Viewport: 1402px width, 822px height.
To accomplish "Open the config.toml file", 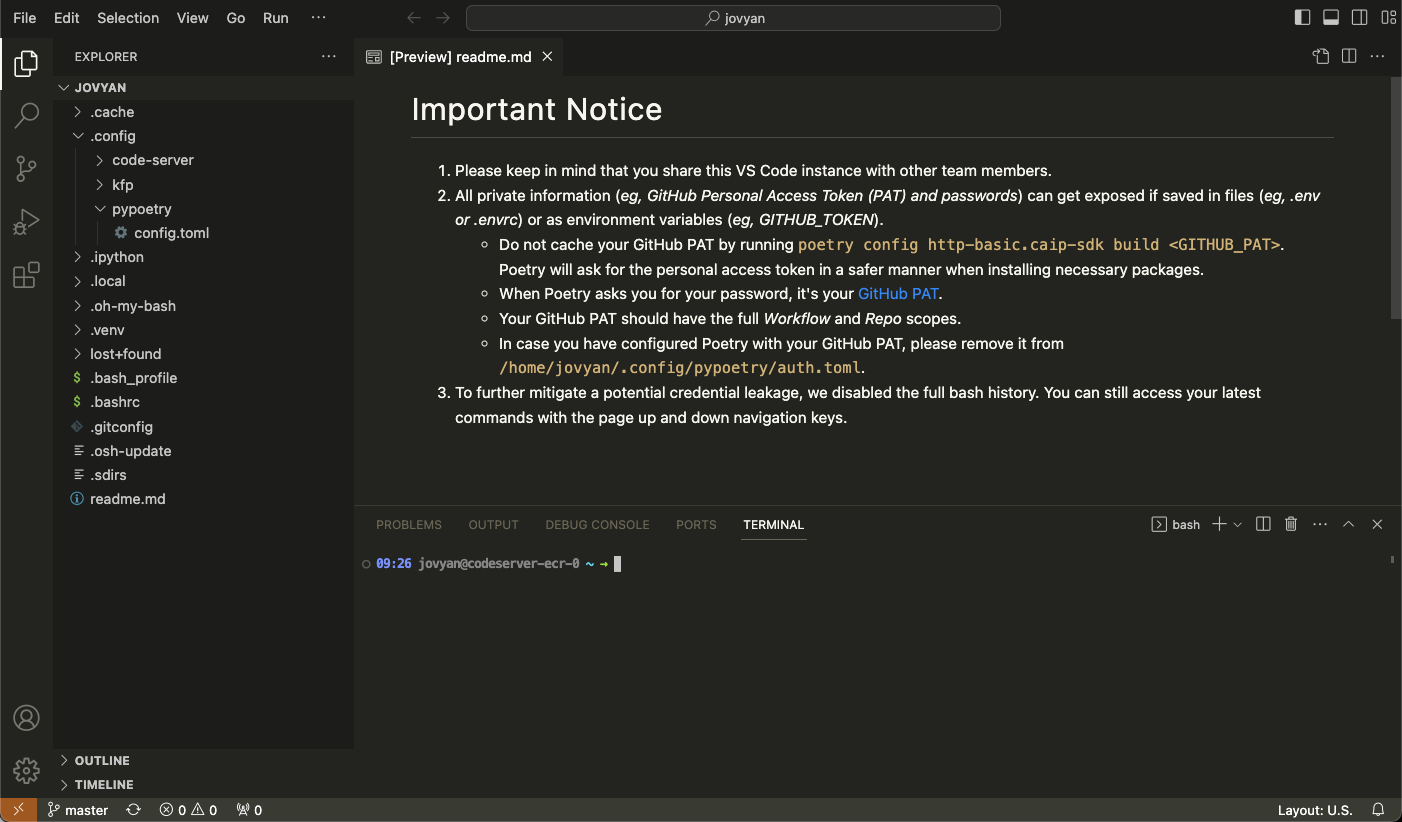I will [204, 233].
